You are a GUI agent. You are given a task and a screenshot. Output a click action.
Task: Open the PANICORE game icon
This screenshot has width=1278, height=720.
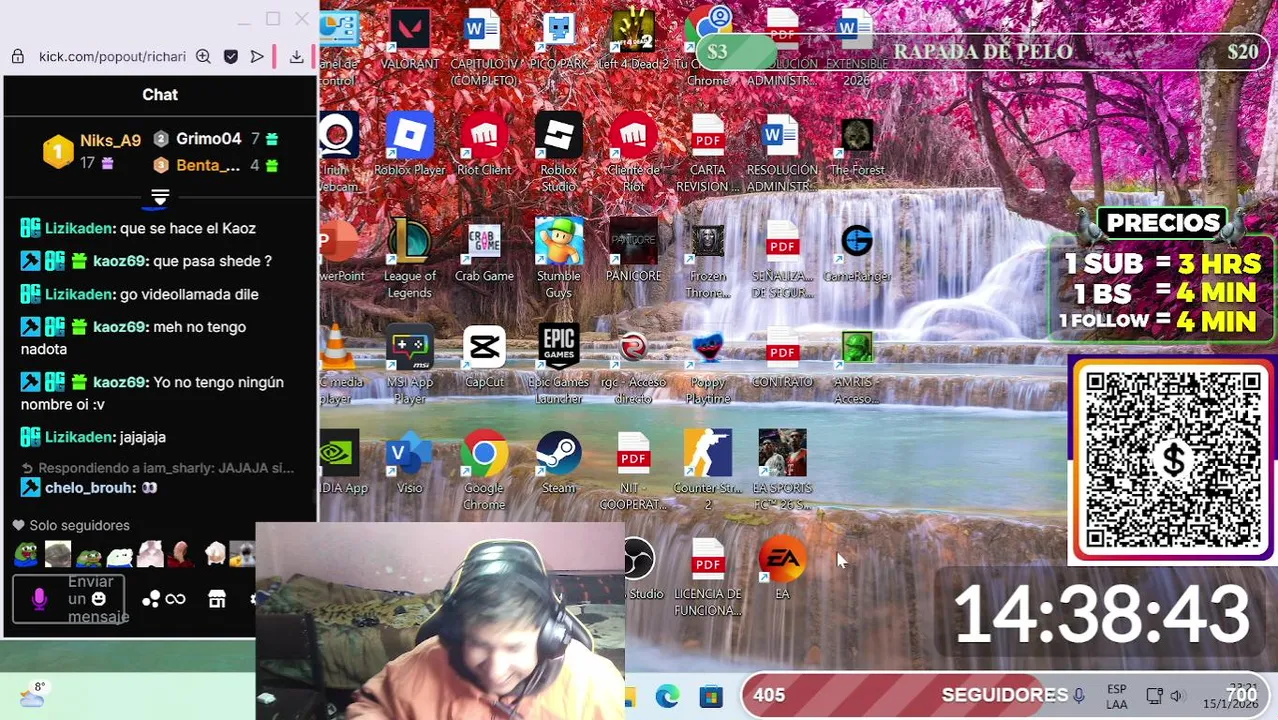633,252
